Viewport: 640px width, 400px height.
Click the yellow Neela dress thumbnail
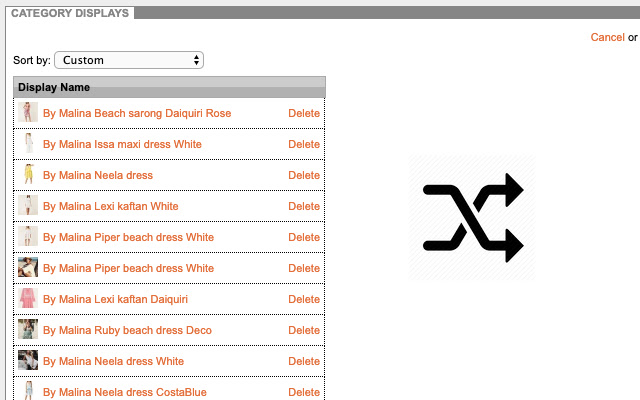[28, 174]
